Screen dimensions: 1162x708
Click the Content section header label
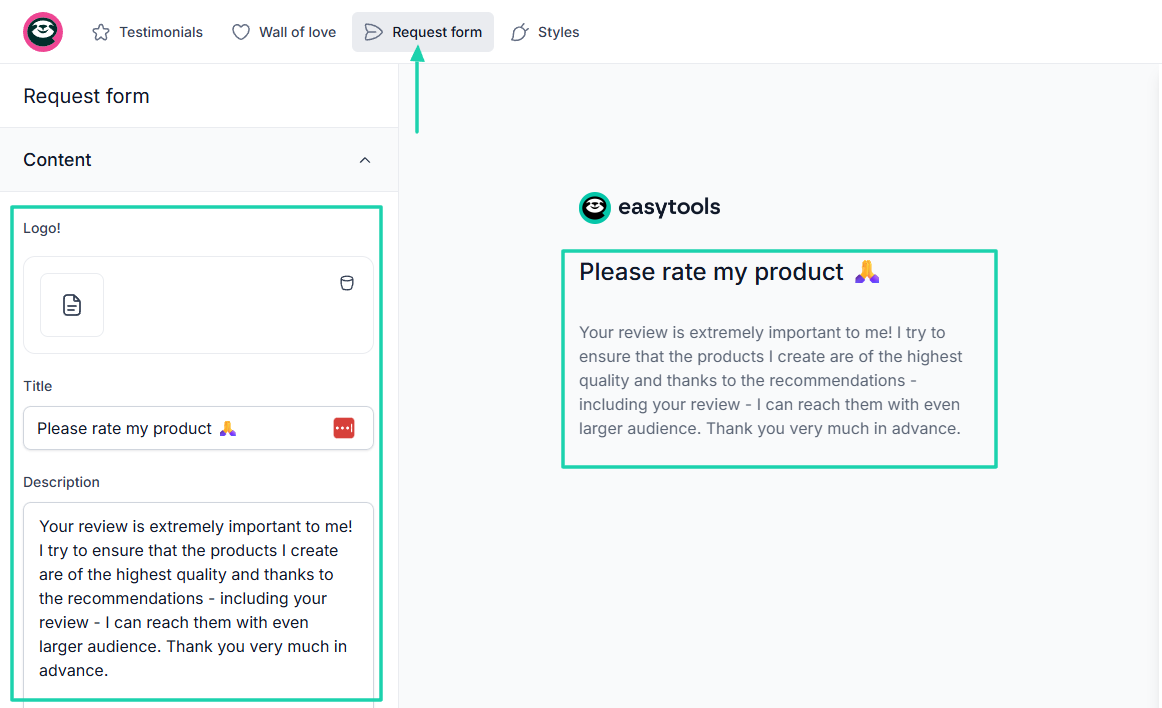[58, 160]
